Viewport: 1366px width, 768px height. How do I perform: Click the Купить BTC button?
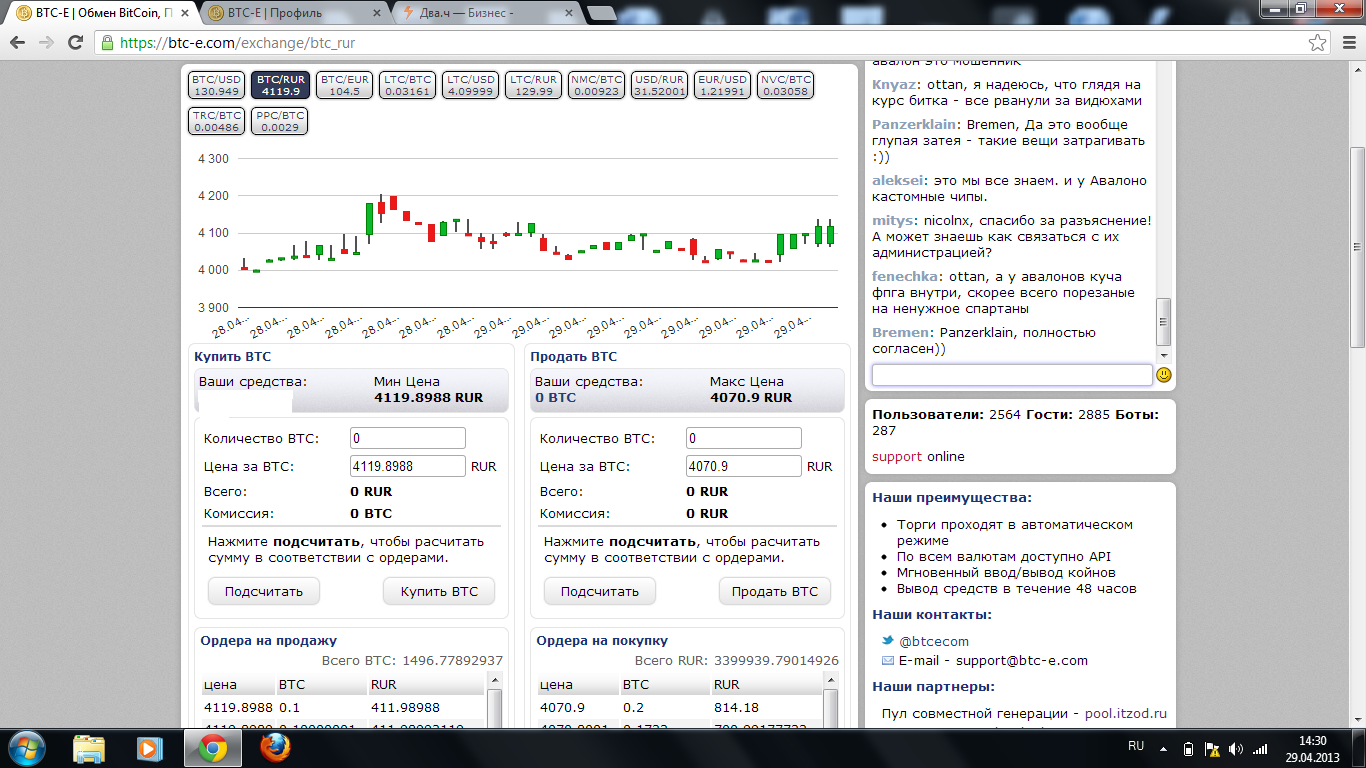[x=439, y=591]
